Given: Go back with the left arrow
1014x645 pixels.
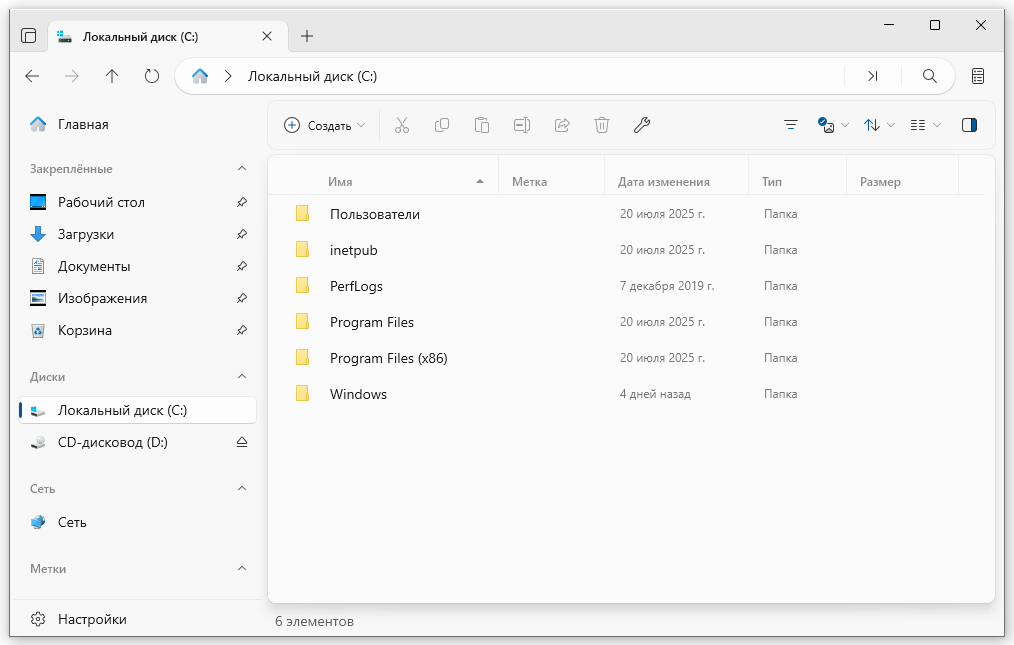Looking at the screenshot, I should (x=32, y=76).
